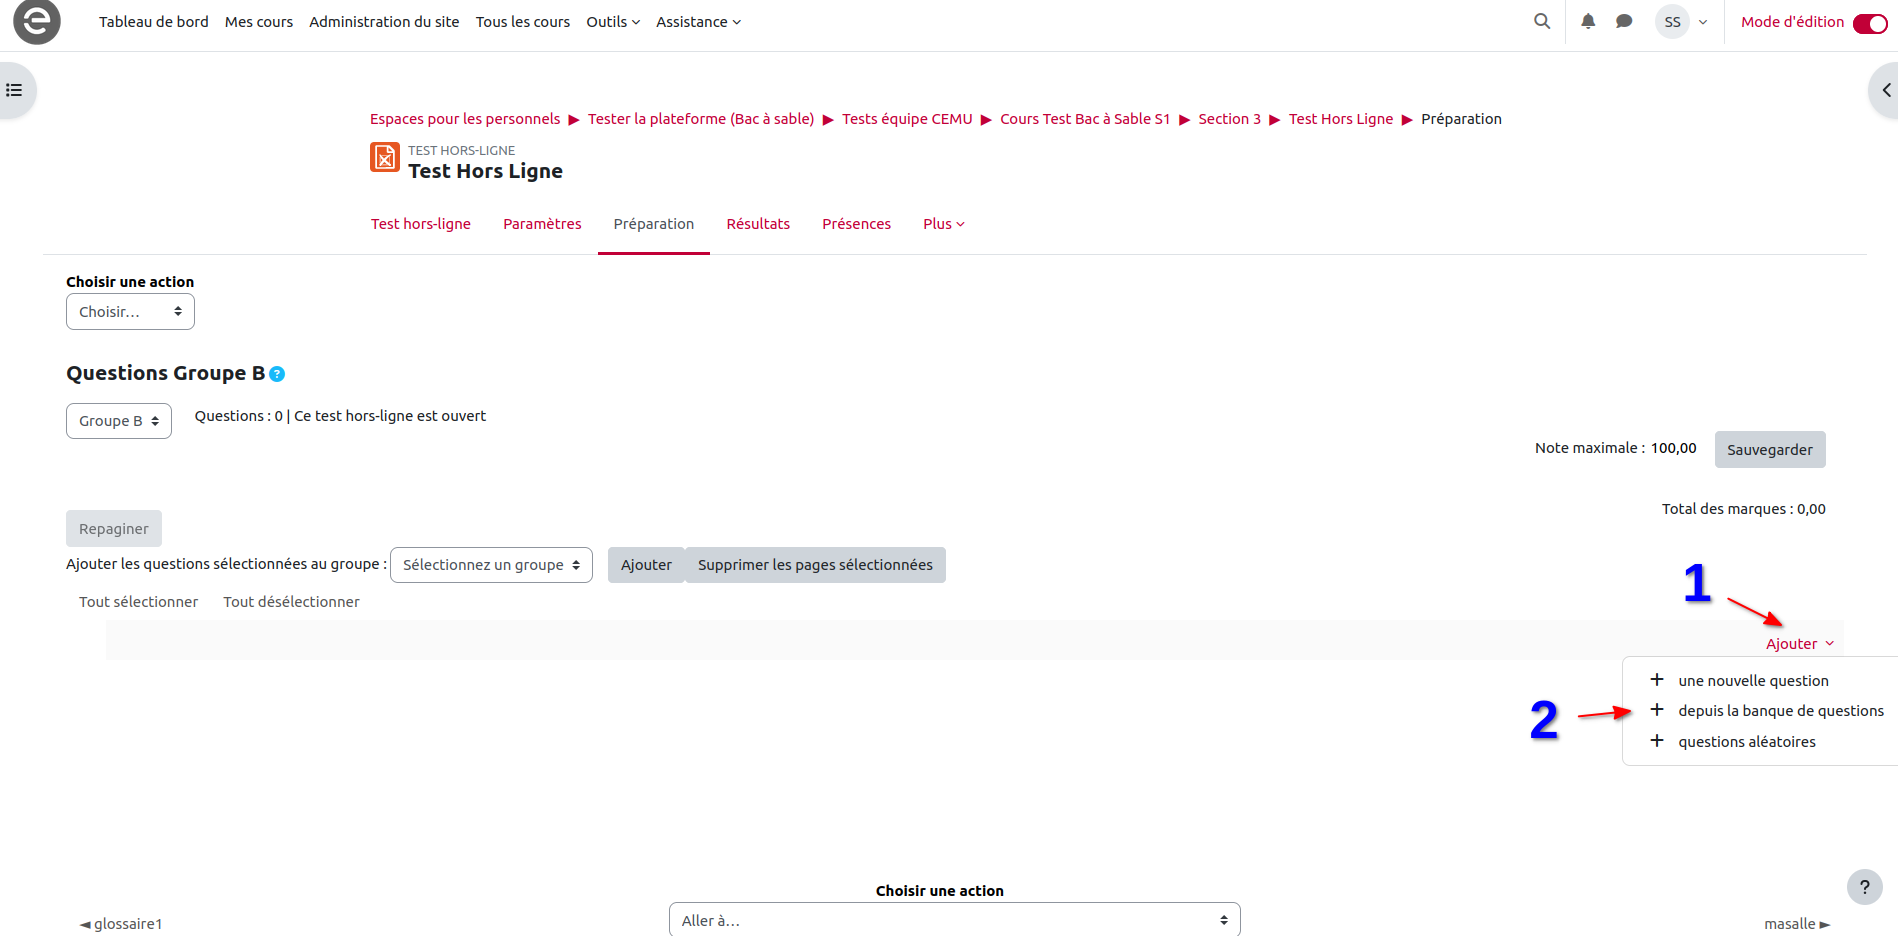Open the Choisir action dropdown

(x=130, y=312)
